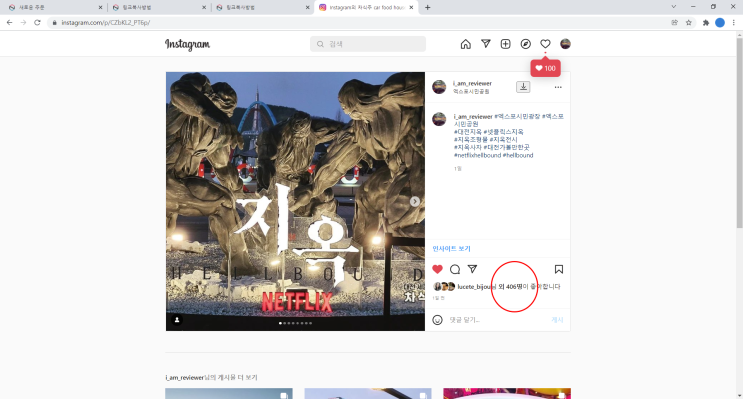Open emoji picker in comment box

coord(437,320)
